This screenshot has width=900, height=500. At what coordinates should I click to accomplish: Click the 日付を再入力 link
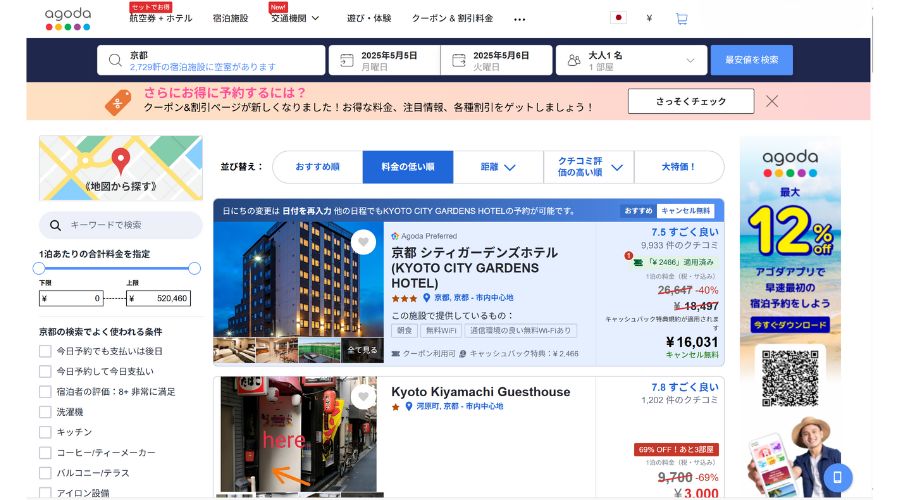[x=307, y=211]
